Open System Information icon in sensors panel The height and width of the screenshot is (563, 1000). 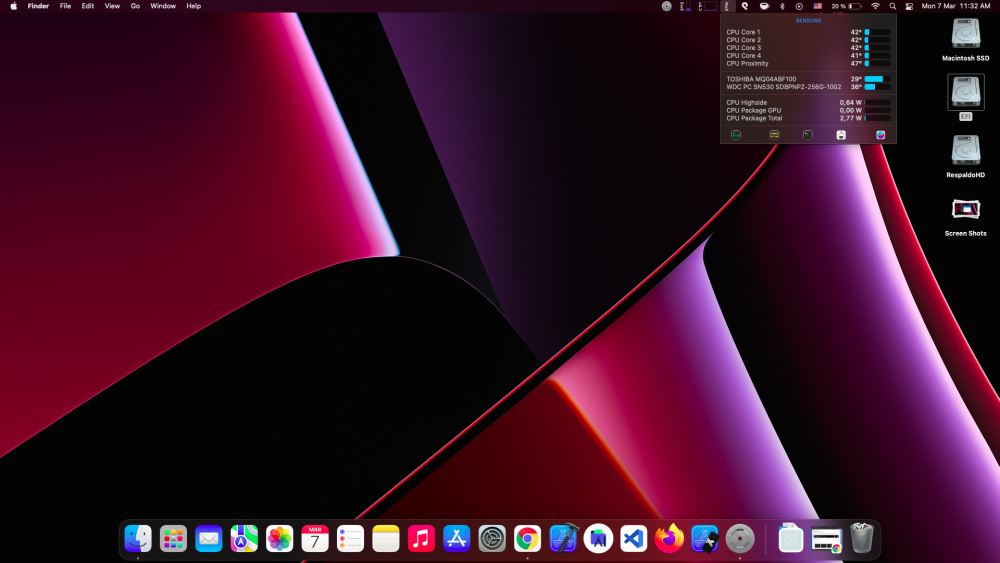(x=841, y=135)
